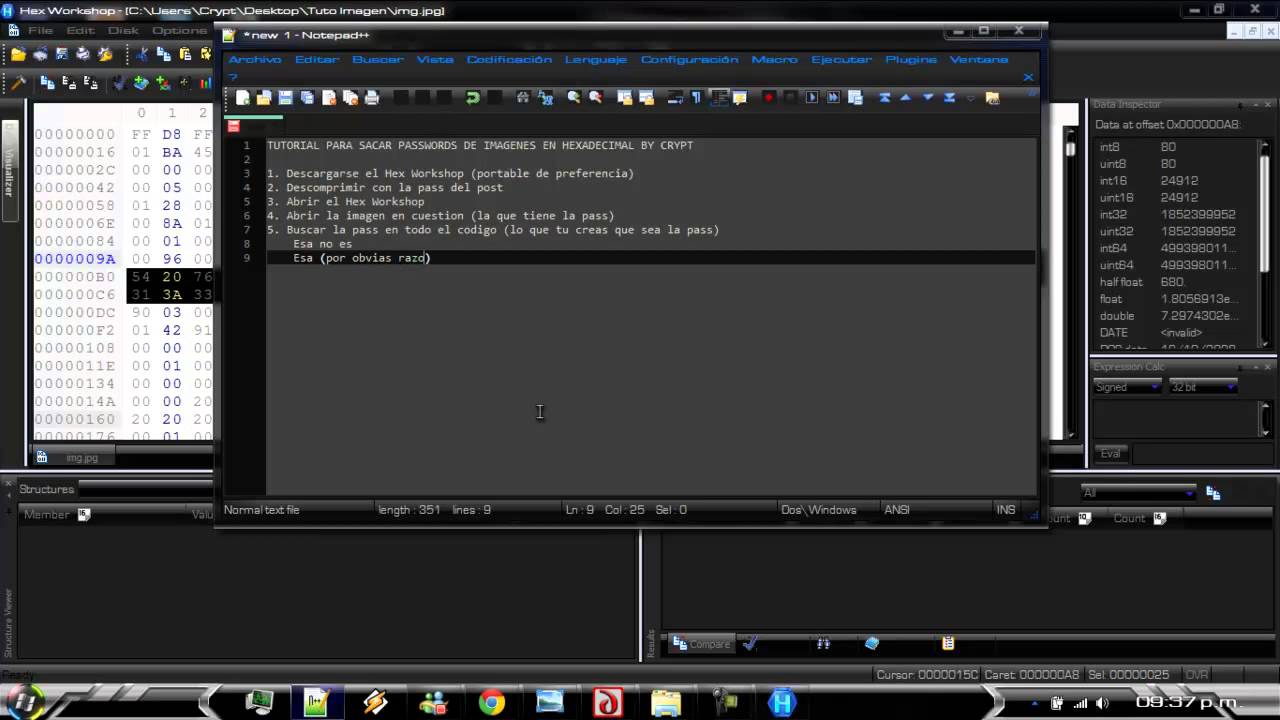
Task: Click Hex Workshop Paste clipboard icon
Action: click(x=185, y=54)
